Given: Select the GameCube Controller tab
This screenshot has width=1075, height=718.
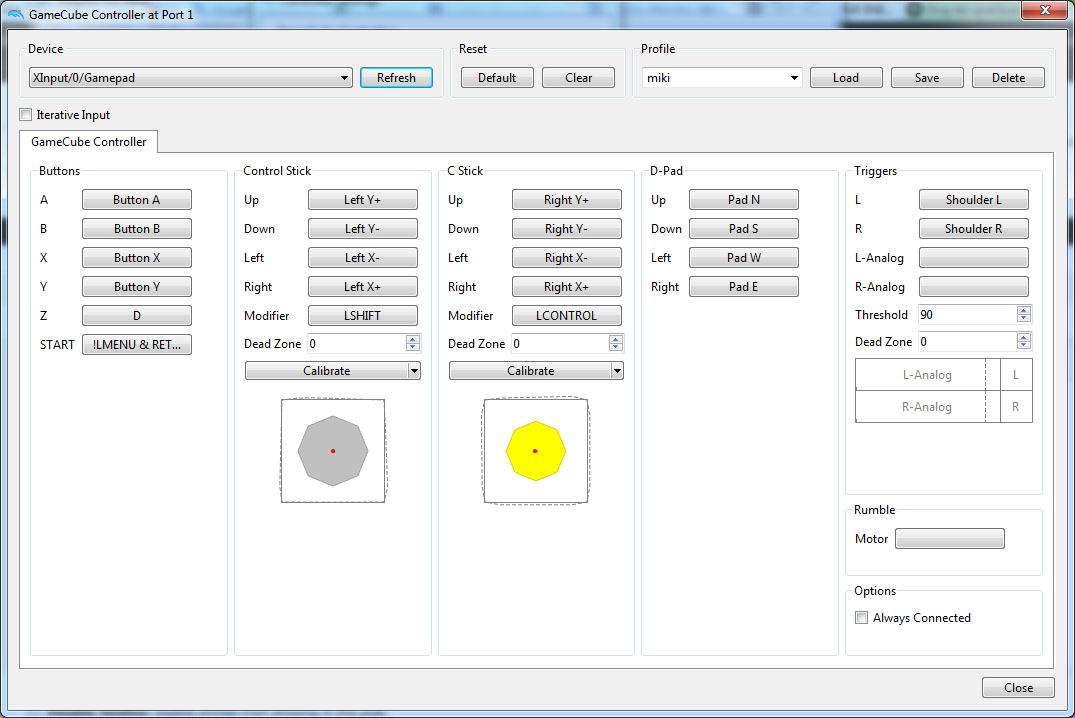Looking at the screenshot, I should [88, 142].
